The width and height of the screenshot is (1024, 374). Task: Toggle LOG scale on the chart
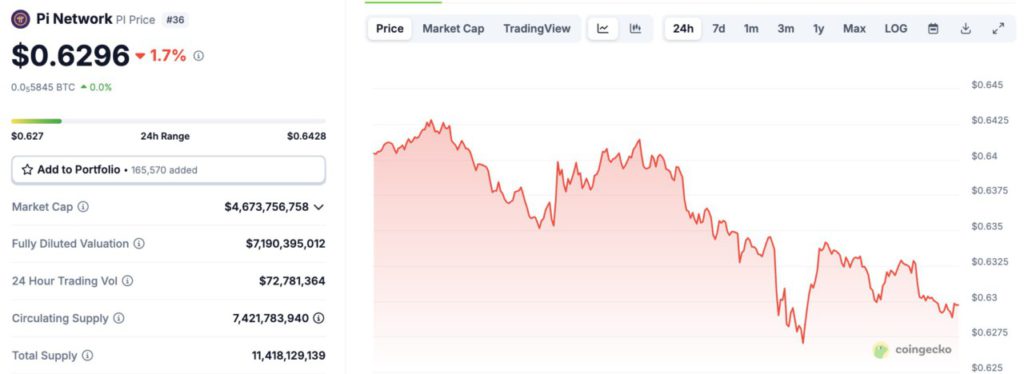(896, 29)
